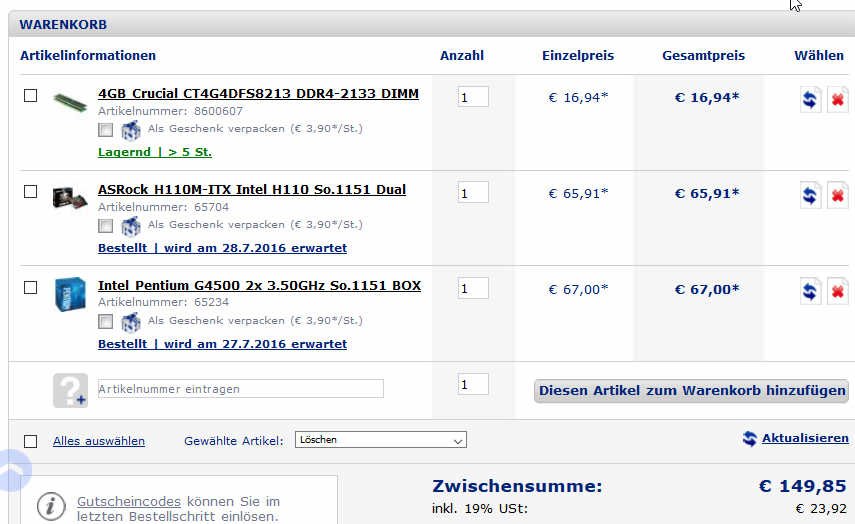Click quantity field for ASRock H110M-ITX
855x524 pixels.
473,192
